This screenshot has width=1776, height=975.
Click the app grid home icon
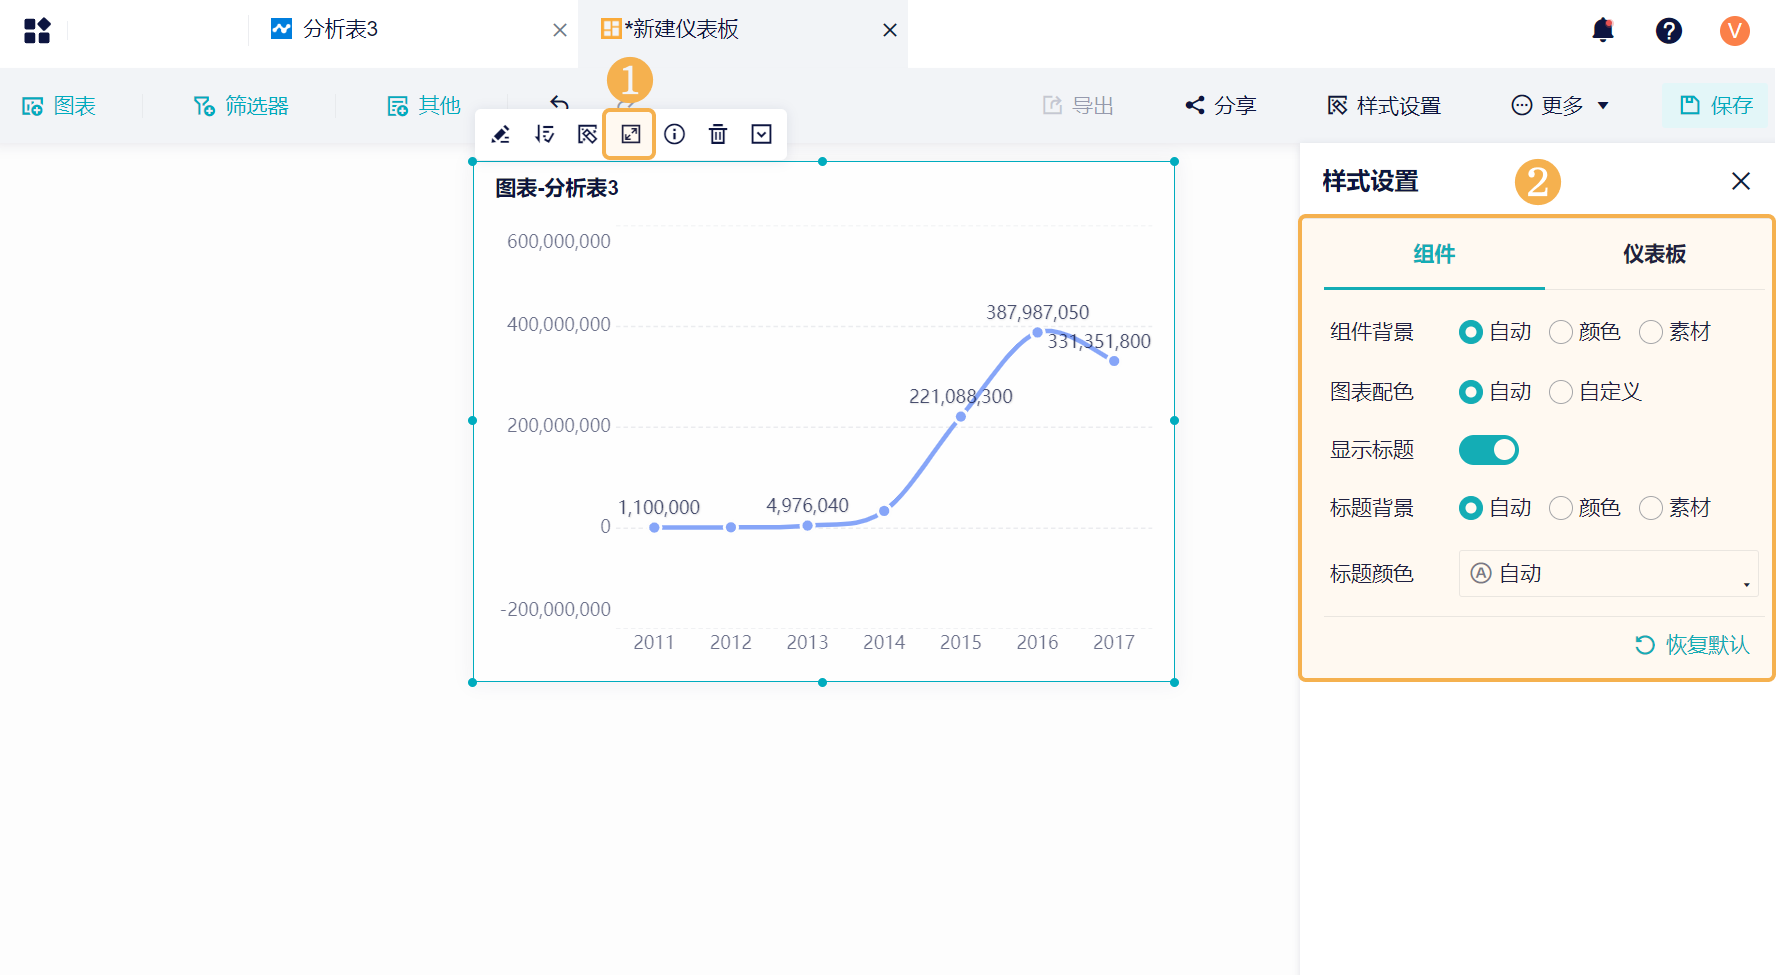click(37, 31)
